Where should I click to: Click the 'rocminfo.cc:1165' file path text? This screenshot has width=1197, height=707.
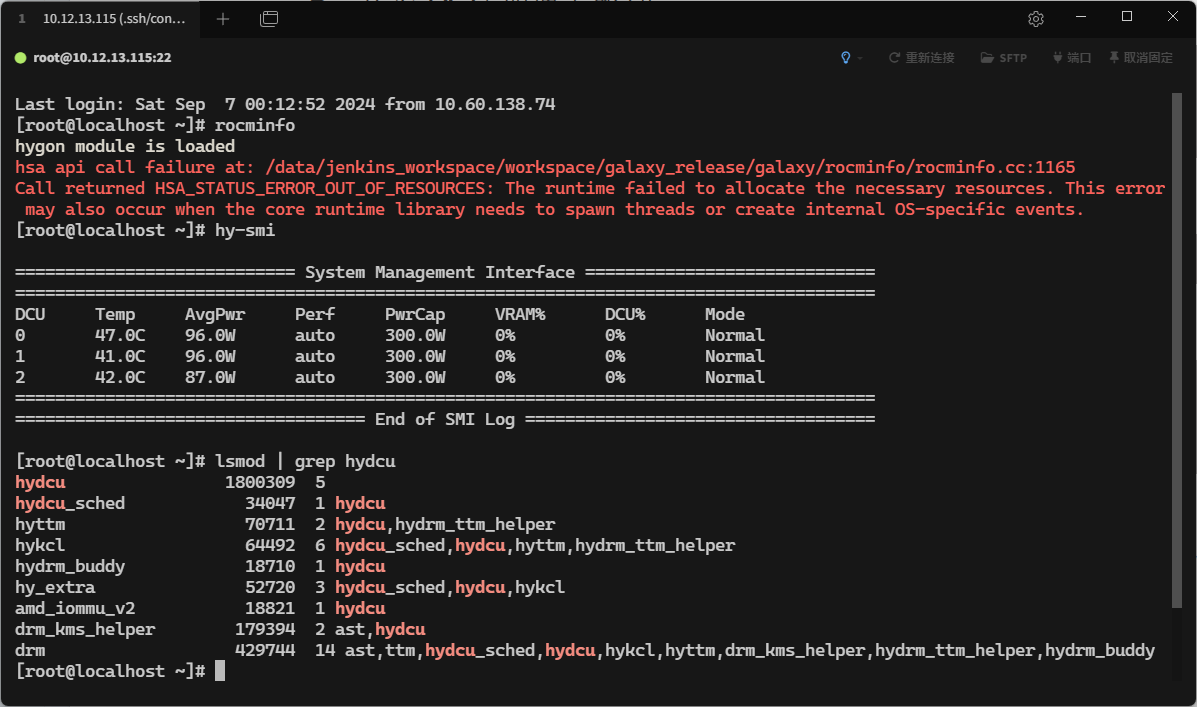pos(995,167)
